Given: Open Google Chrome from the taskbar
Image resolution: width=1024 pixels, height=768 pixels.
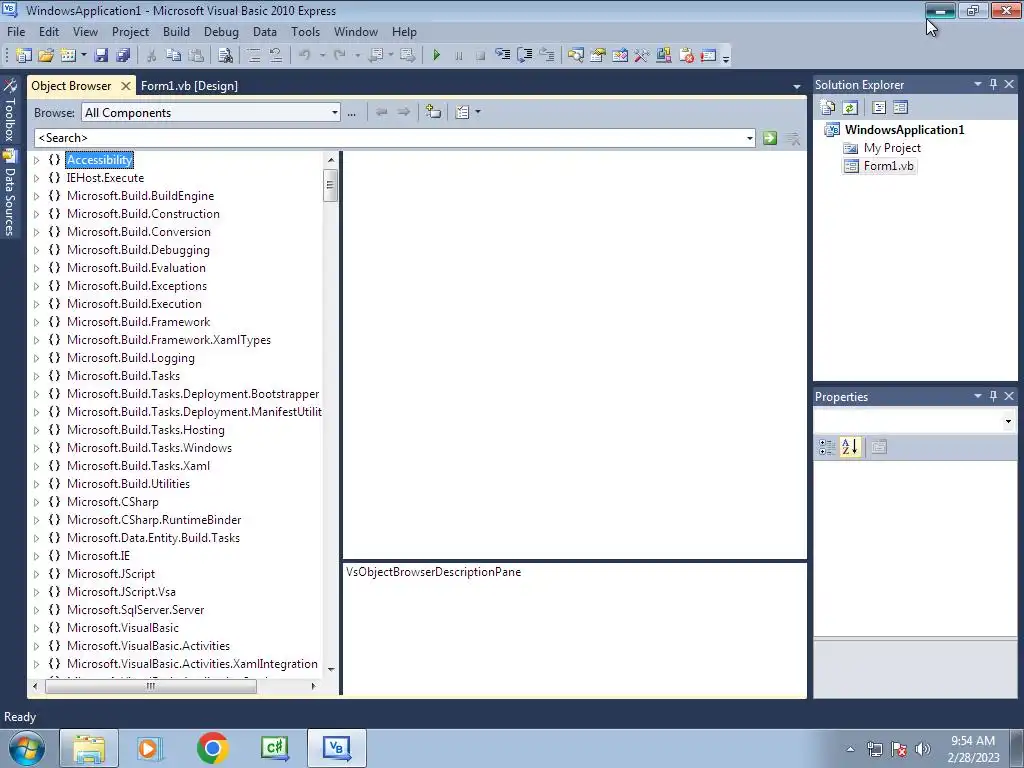Looking at the screenshot, I should [x=212, y=748].
